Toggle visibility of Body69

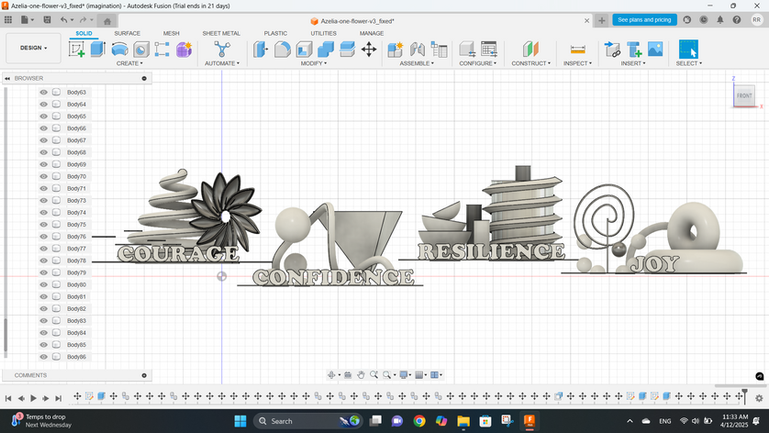pyautogui.click(x=44, y=164)
